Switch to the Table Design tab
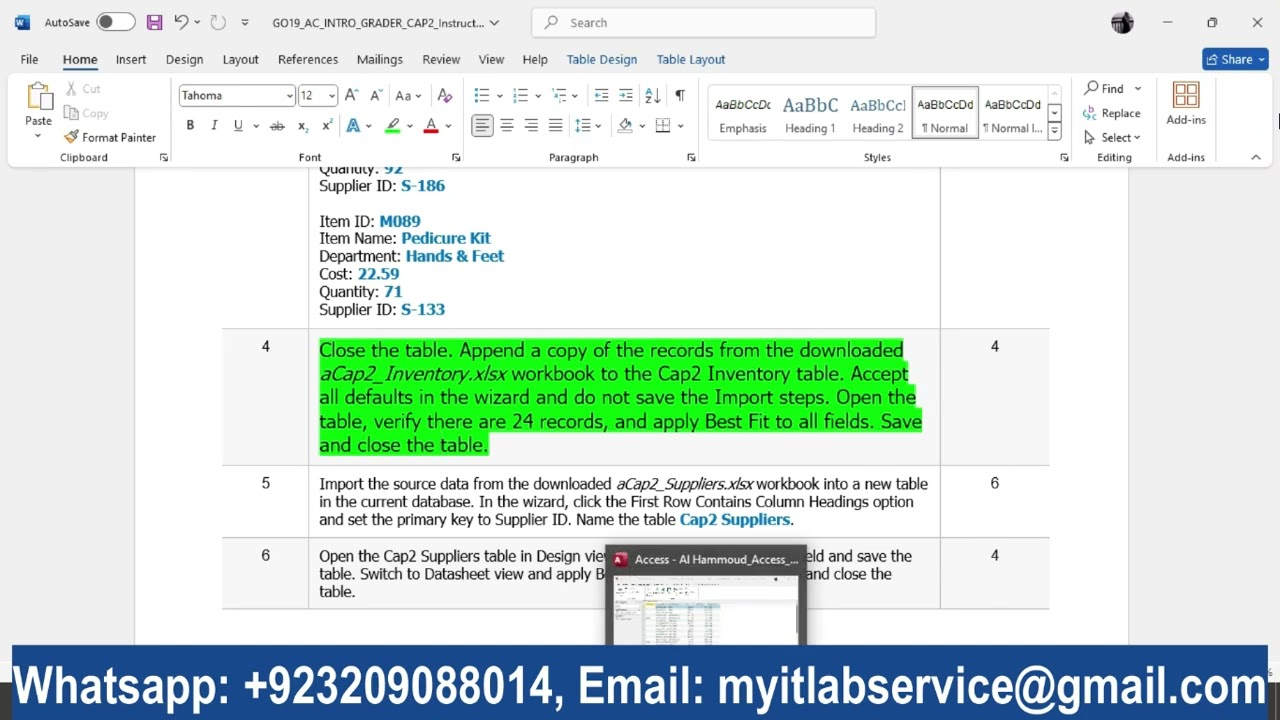The height and width of the screenshot is (720, 1280). click(602, 59)
